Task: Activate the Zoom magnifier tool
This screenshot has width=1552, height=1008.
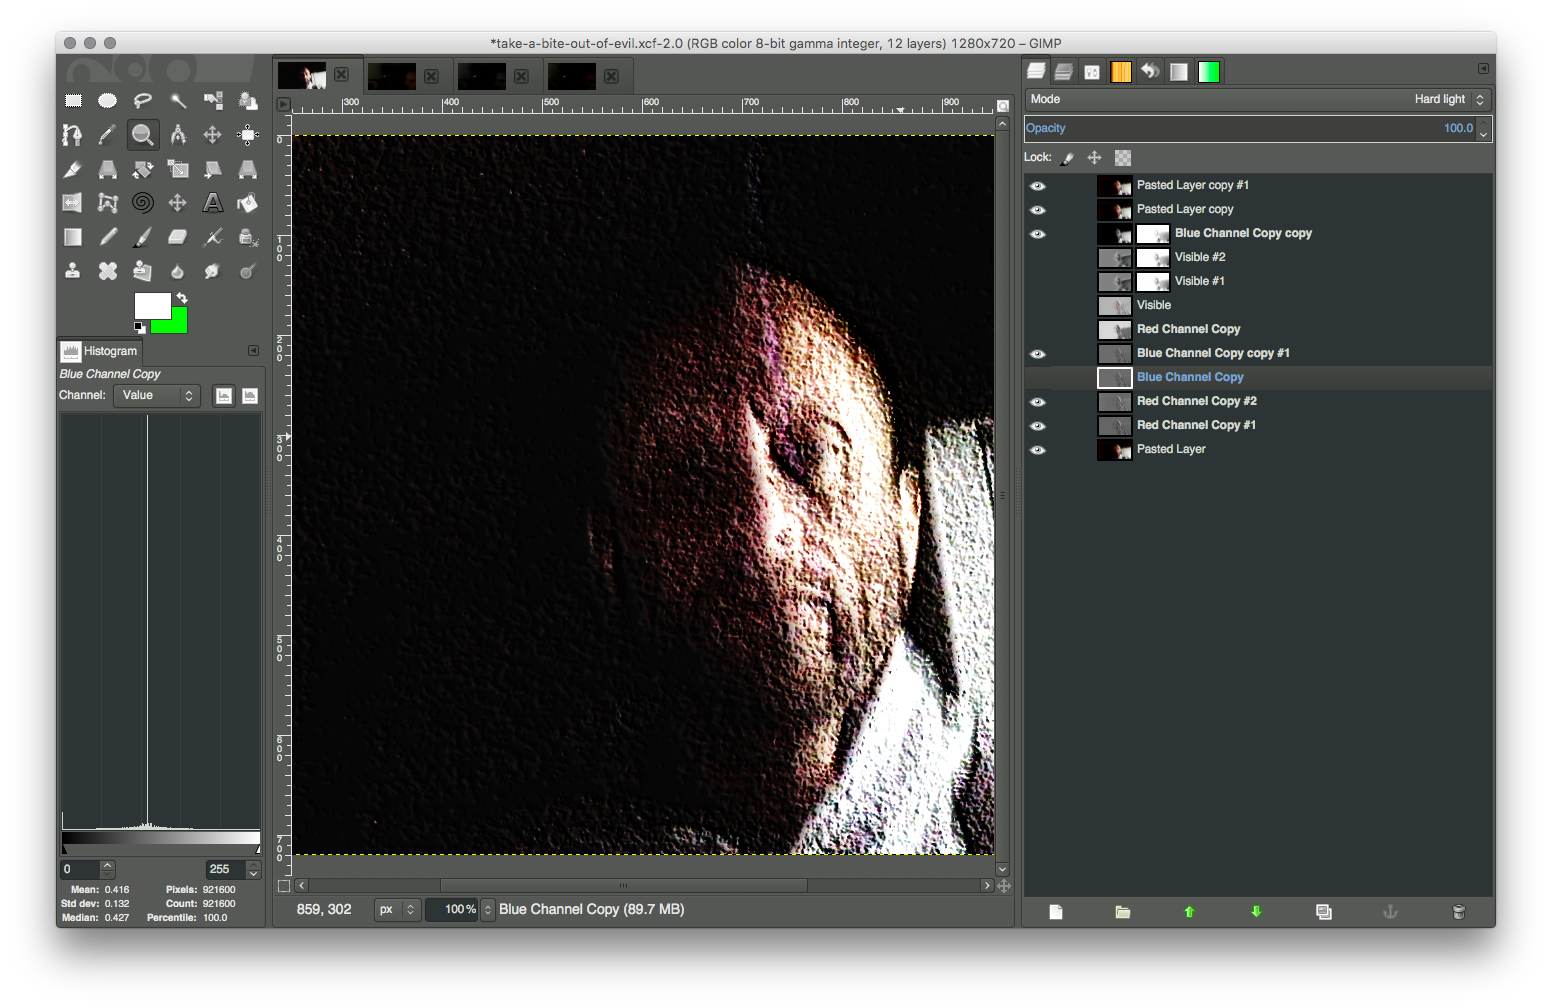Action: pos(143,135)
